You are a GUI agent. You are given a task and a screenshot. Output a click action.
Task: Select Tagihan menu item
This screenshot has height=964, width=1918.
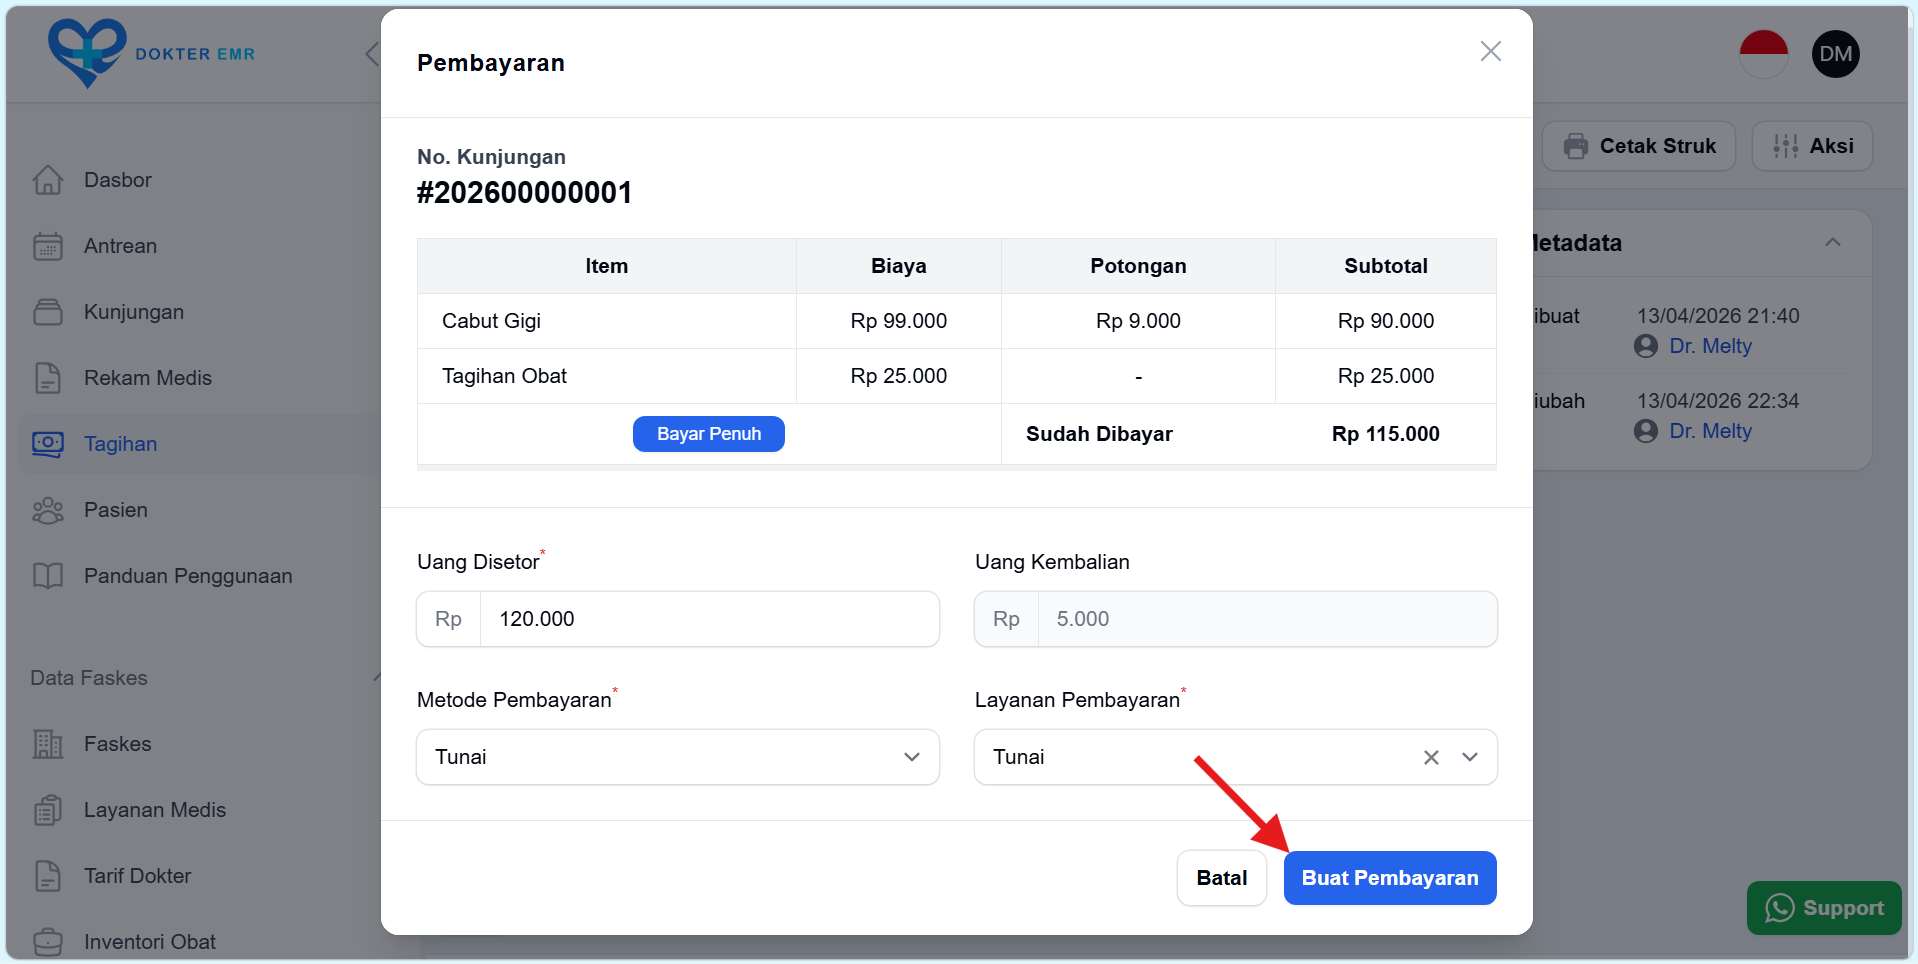coord(120,444)
